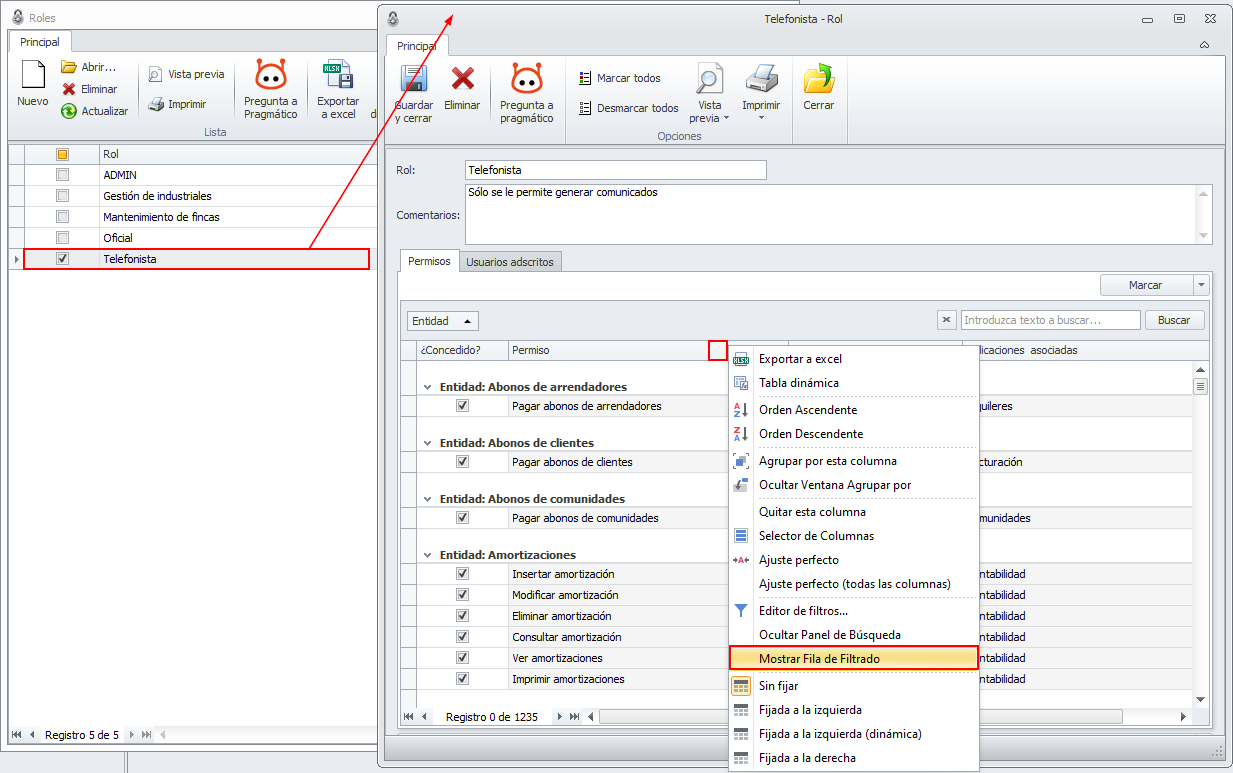Open Imprimir dropdown arrow in Telefonista window
This screenshot has height=773, width=1233.
coord(762,118)
